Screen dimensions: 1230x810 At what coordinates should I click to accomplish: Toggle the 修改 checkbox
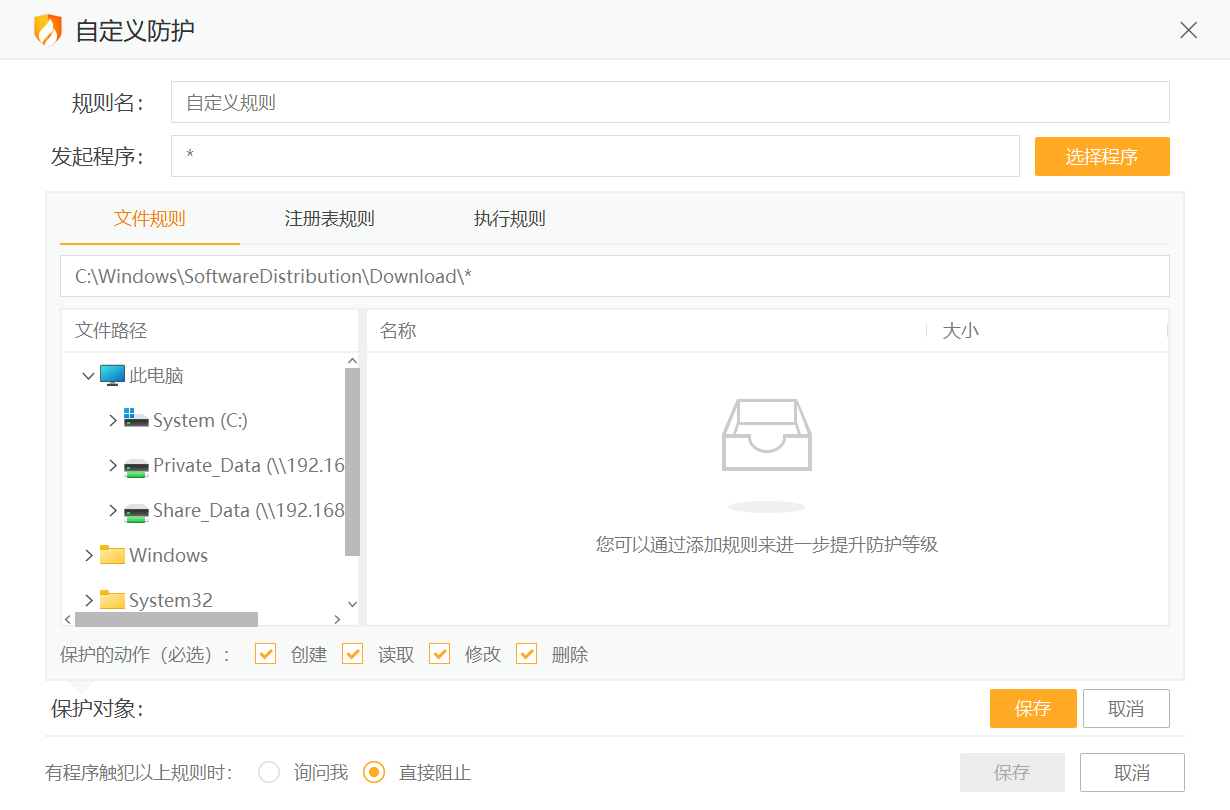(x=440, y=654)
